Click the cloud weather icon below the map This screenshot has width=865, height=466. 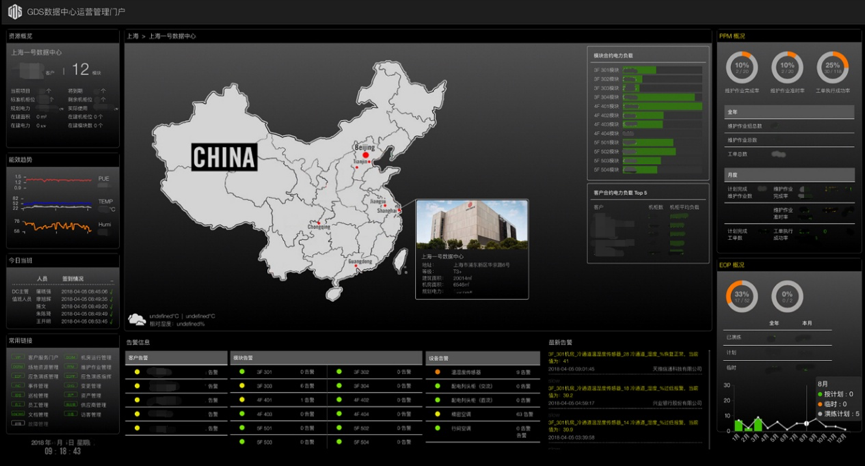tap(137, 319)
